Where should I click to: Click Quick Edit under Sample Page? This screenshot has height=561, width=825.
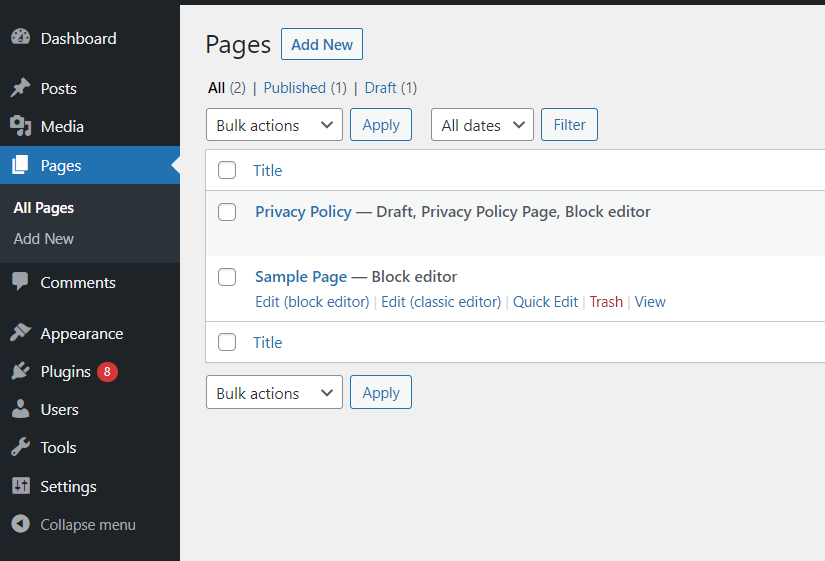click(545, 302)
